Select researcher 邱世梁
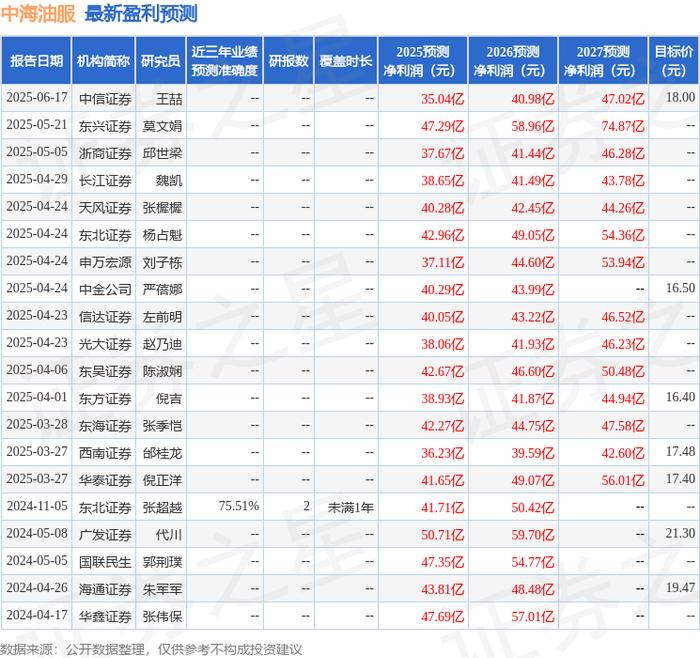The image size is (700, 658). click(x=162, y=153)
